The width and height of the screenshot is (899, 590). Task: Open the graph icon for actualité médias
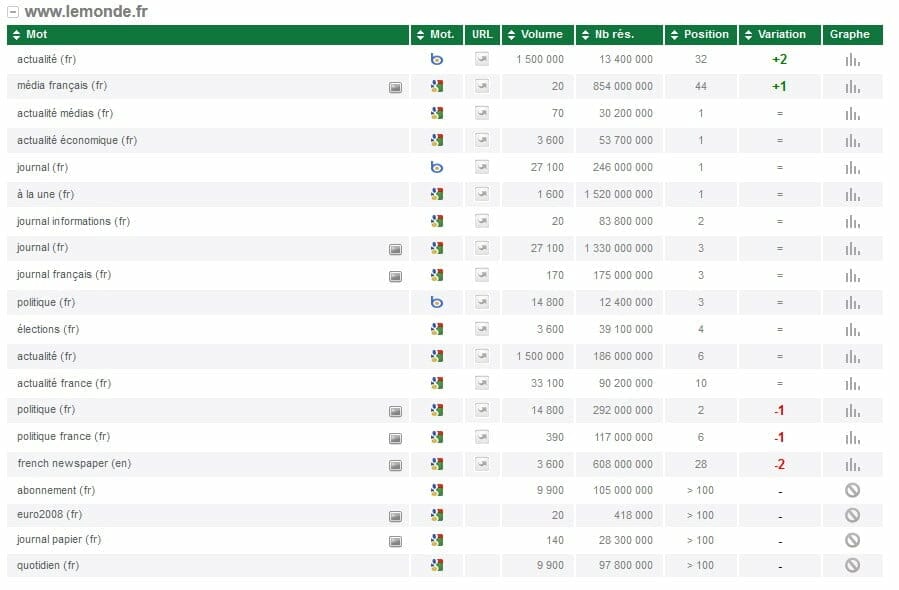[852, 114]
